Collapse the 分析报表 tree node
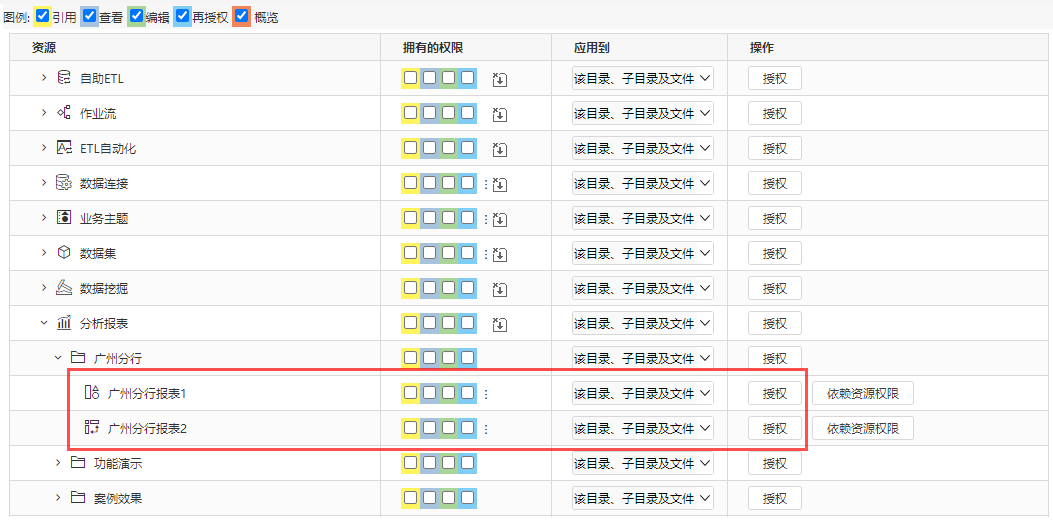1053x521 pixels. [44, 323]
